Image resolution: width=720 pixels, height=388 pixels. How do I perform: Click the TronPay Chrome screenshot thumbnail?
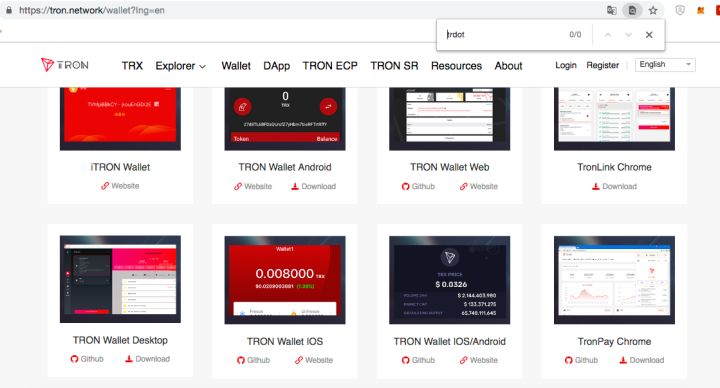coord(614,280)
